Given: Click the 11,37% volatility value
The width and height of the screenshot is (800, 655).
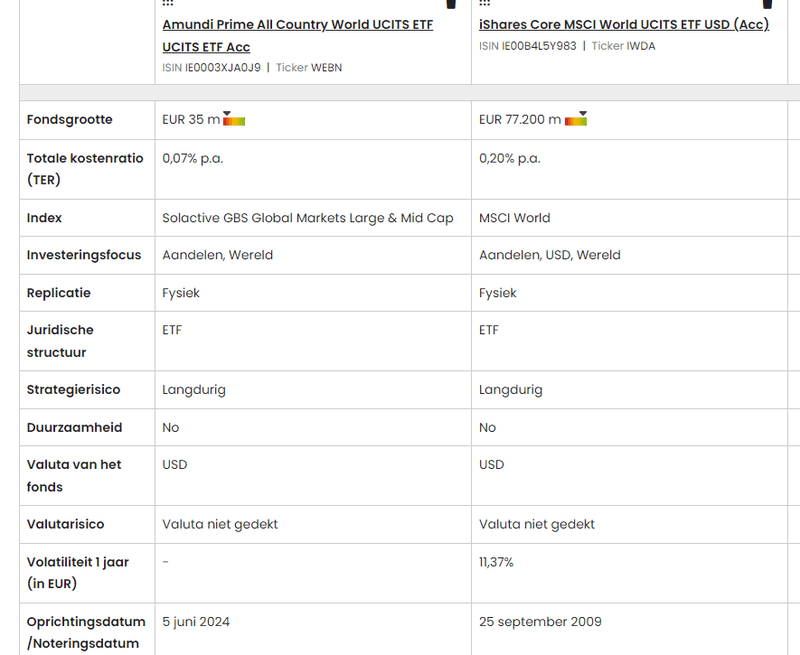Looking at the screenshot, I should [496, 563].
